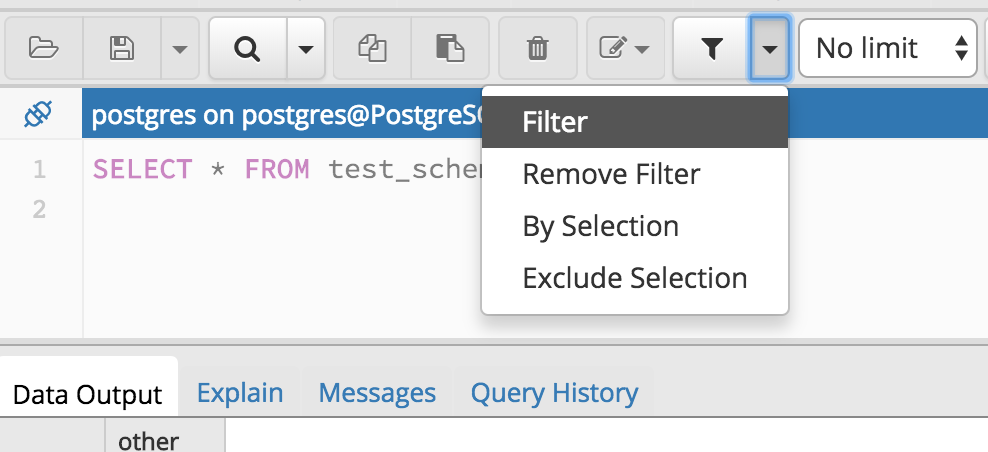Click the Find magnifier icon
This screenshot has width=988, height=452.
[x=247, y=47]
